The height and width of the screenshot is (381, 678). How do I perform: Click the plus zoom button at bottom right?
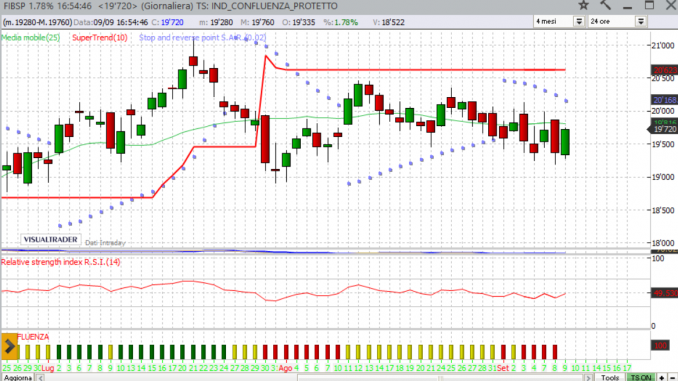662,378
